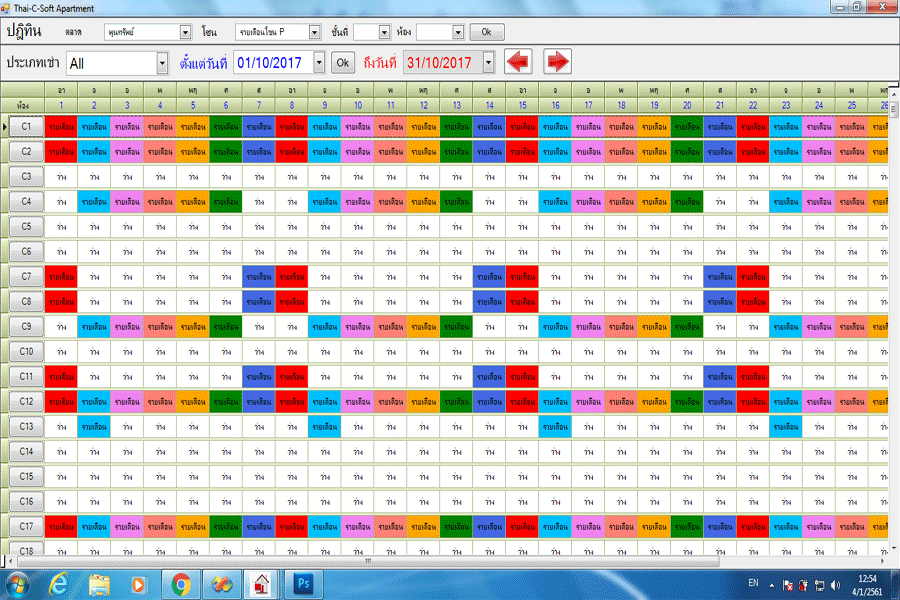Viewport: 900px width, 600px height.
Task: Click the Windows Start button
Action: [18, 582]
